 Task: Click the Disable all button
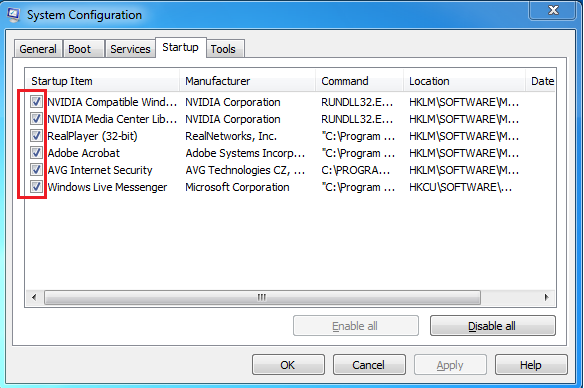[x=492, y=326]
